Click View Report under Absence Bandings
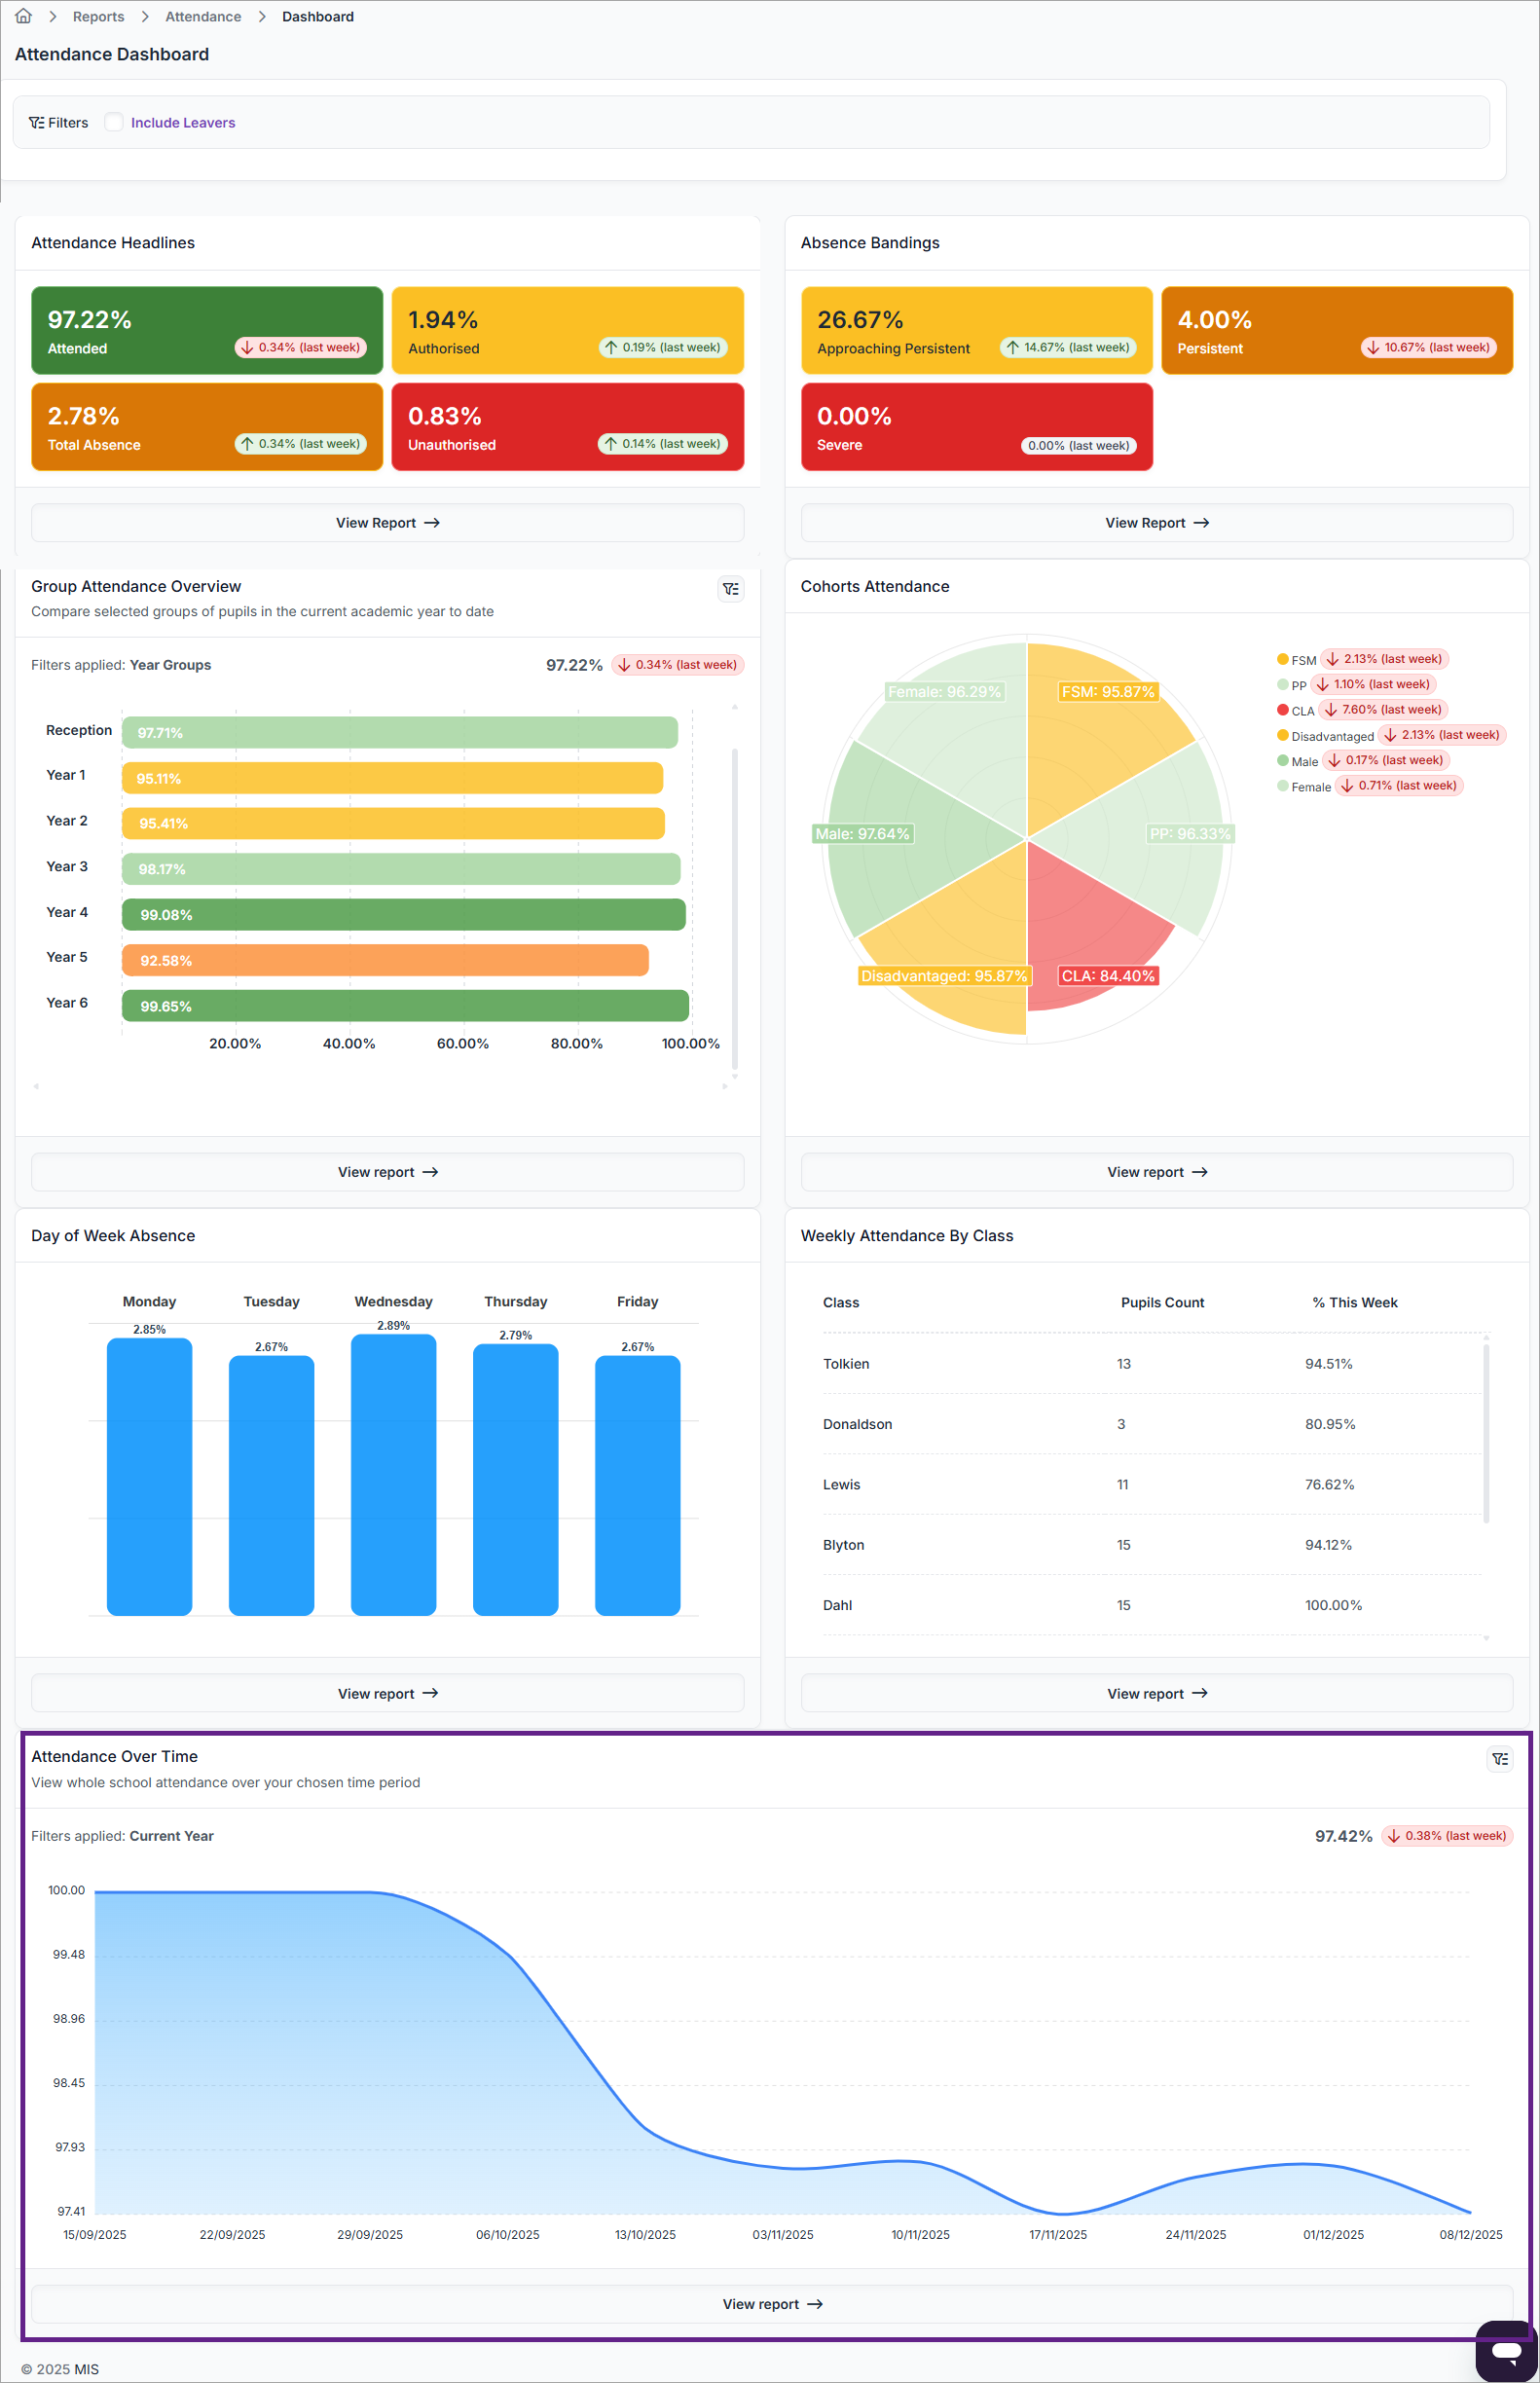1540x2383 pixels. click(x=1156, y=523)
